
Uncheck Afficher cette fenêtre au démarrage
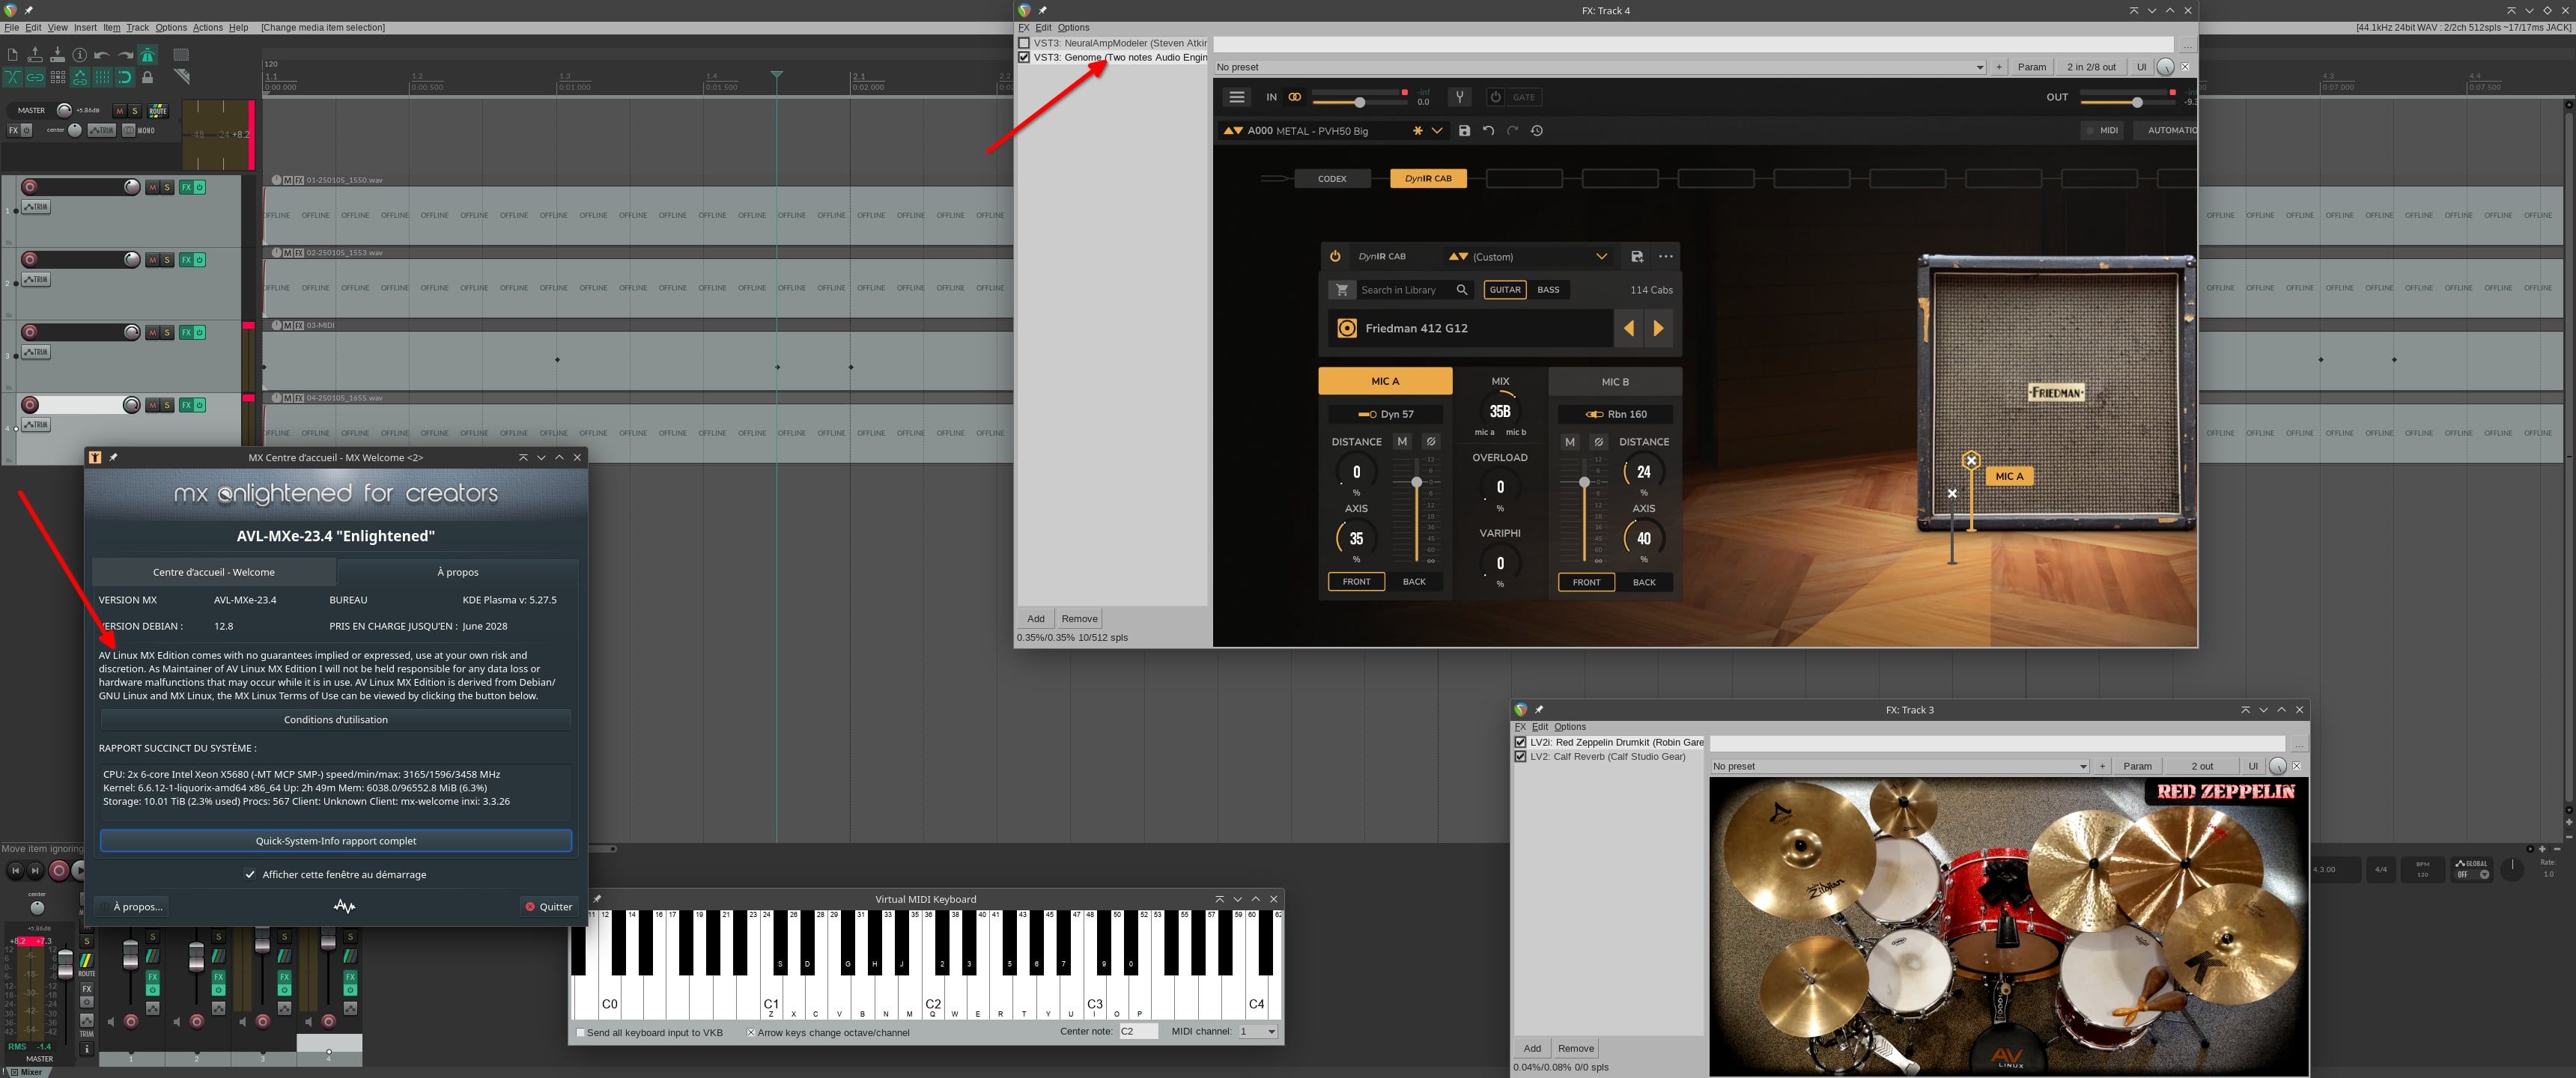pos(251,874)
